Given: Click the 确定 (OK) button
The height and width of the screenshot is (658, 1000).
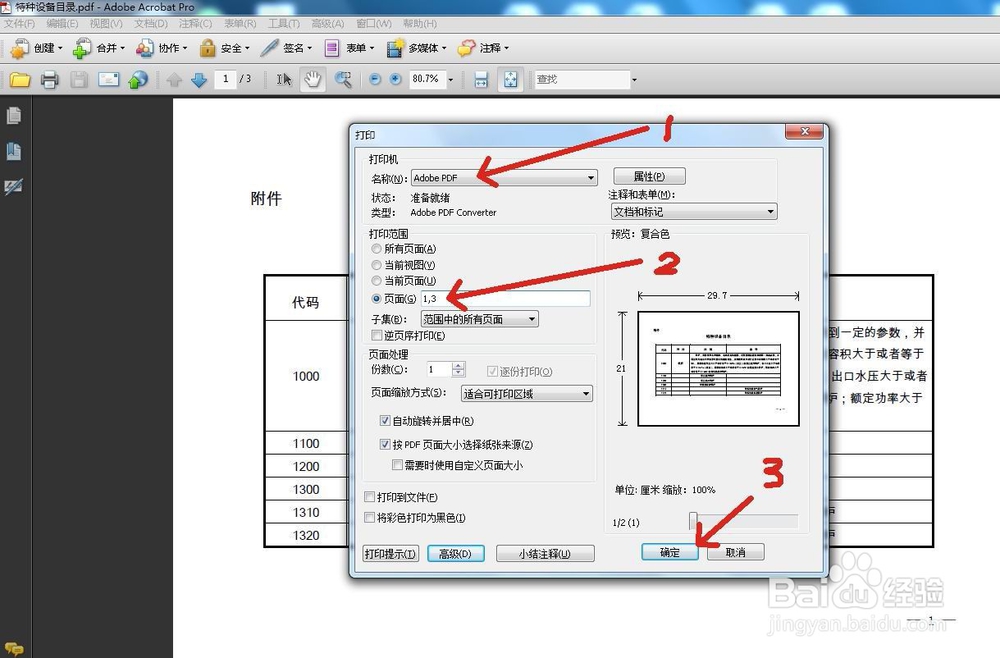Looking at the screenshot, I should (668, 552).
